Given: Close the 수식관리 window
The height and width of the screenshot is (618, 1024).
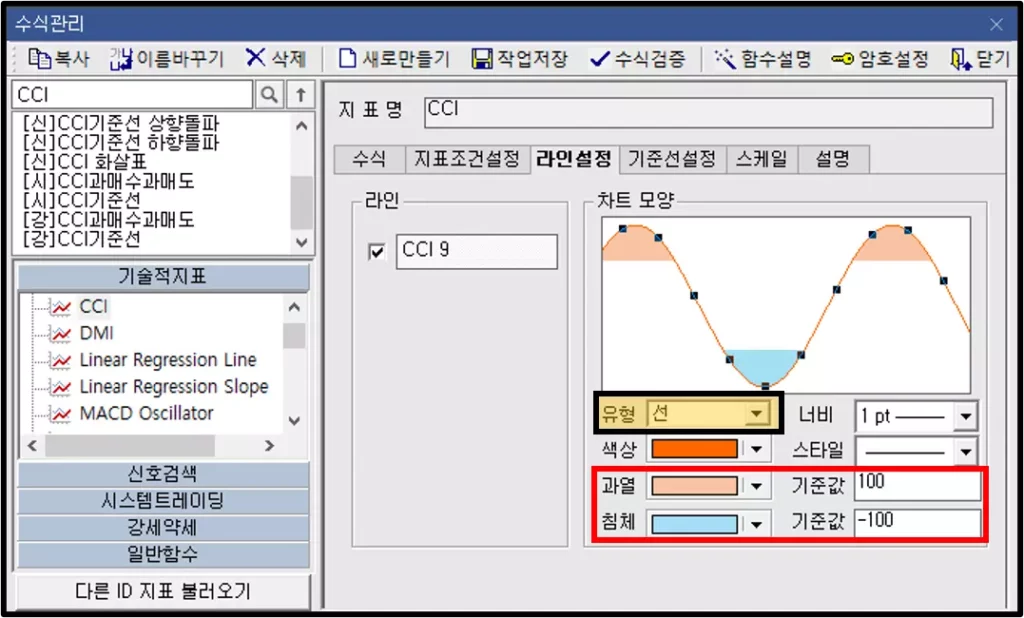Looking at the screenshot, I should click(x=996, y=25).
